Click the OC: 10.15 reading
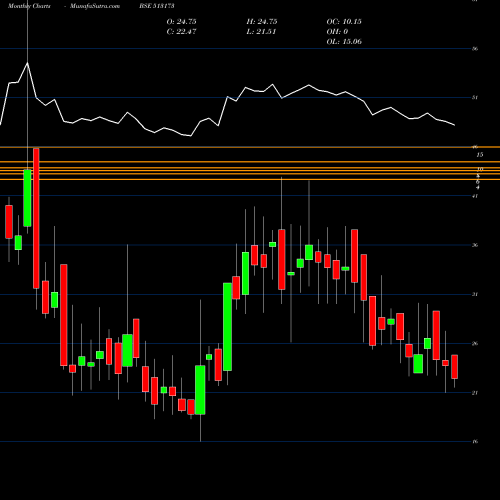Screen dimensions: 500x500 344,22
